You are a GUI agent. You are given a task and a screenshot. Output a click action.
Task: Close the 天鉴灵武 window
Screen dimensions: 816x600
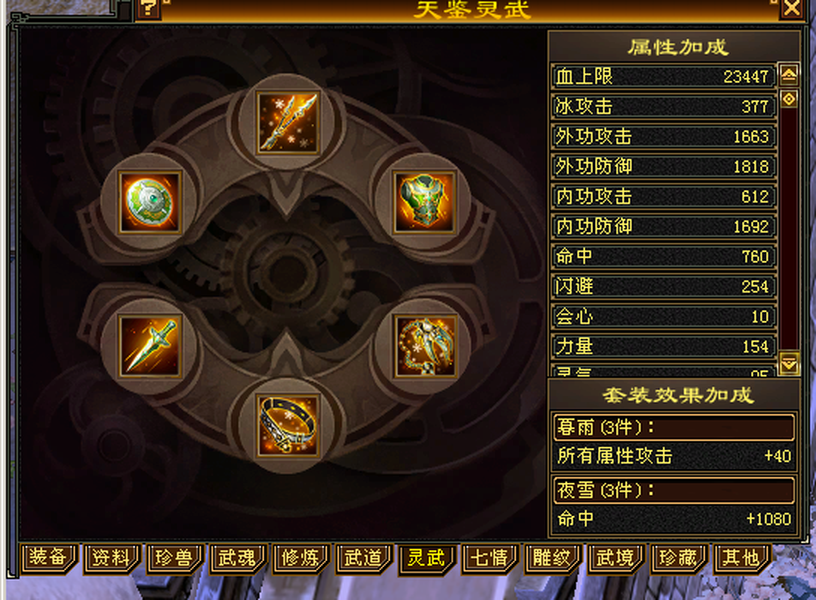(792, 9)
